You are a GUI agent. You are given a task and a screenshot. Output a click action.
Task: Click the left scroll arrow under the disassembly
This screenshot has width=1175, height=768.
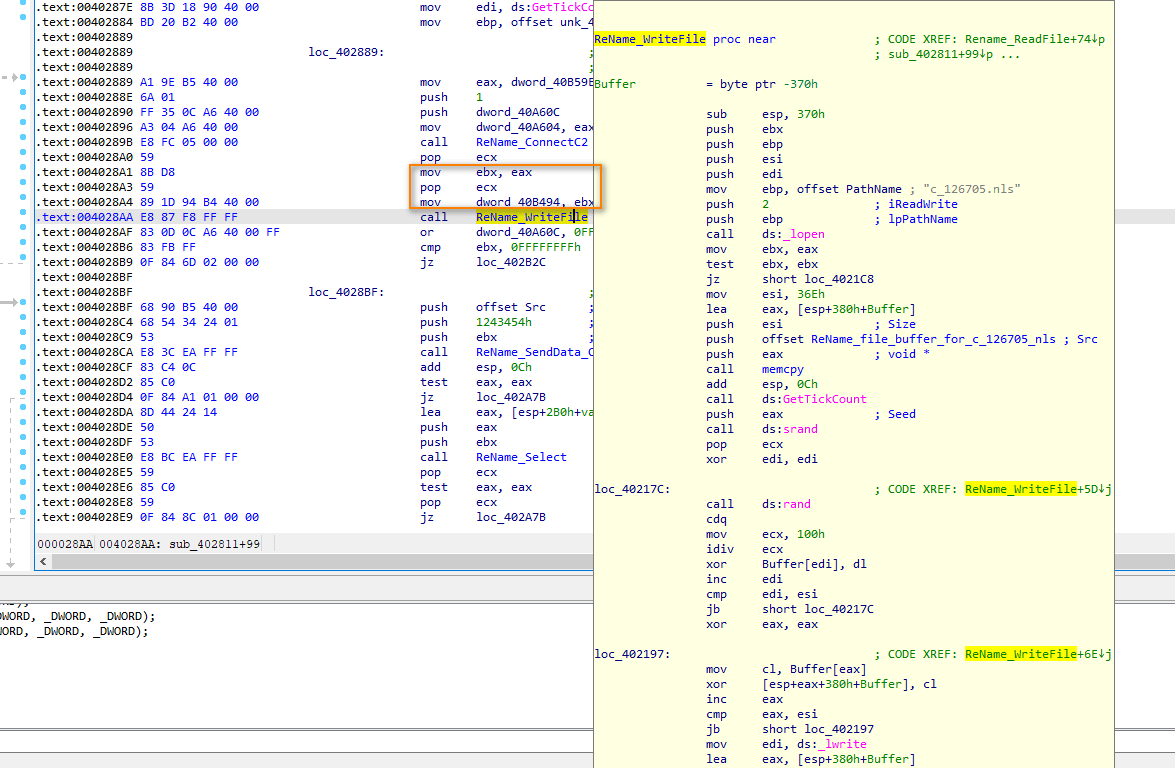[x=43, y=561]
